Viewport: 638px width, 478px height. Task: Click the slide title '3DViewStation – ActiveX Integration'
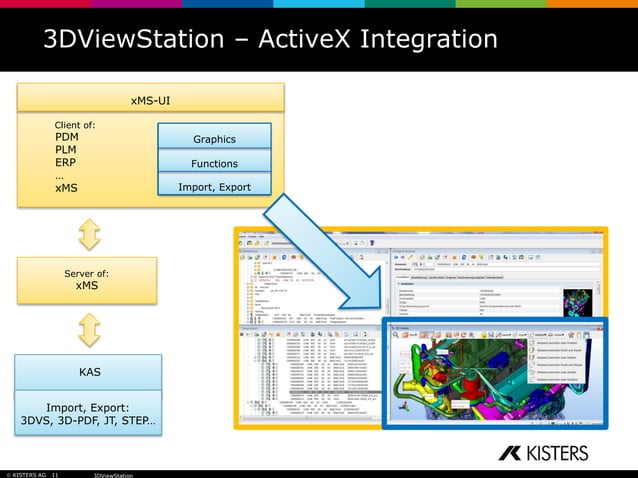270,39
